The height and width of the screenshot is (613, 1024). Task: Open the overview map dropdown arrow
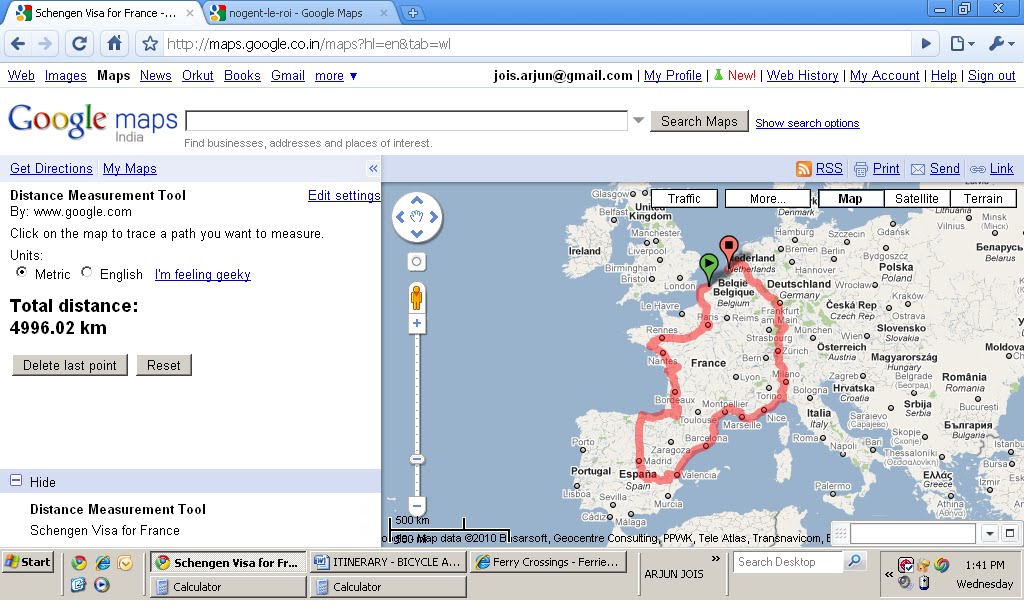[x=989, y=533]
